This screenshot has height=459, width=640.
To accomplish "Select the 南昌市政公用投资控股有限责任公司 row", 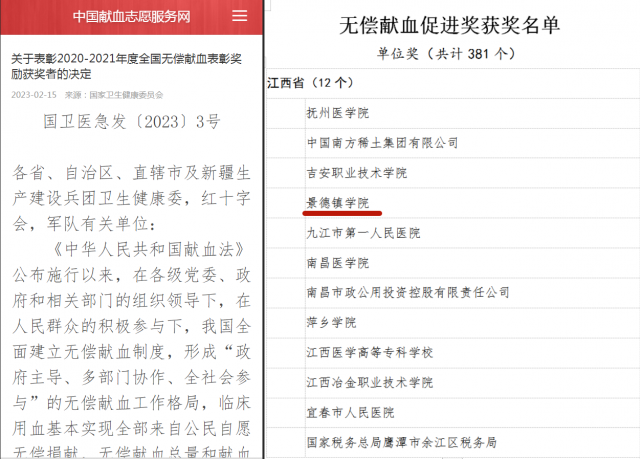I will [x=408, y=293].
